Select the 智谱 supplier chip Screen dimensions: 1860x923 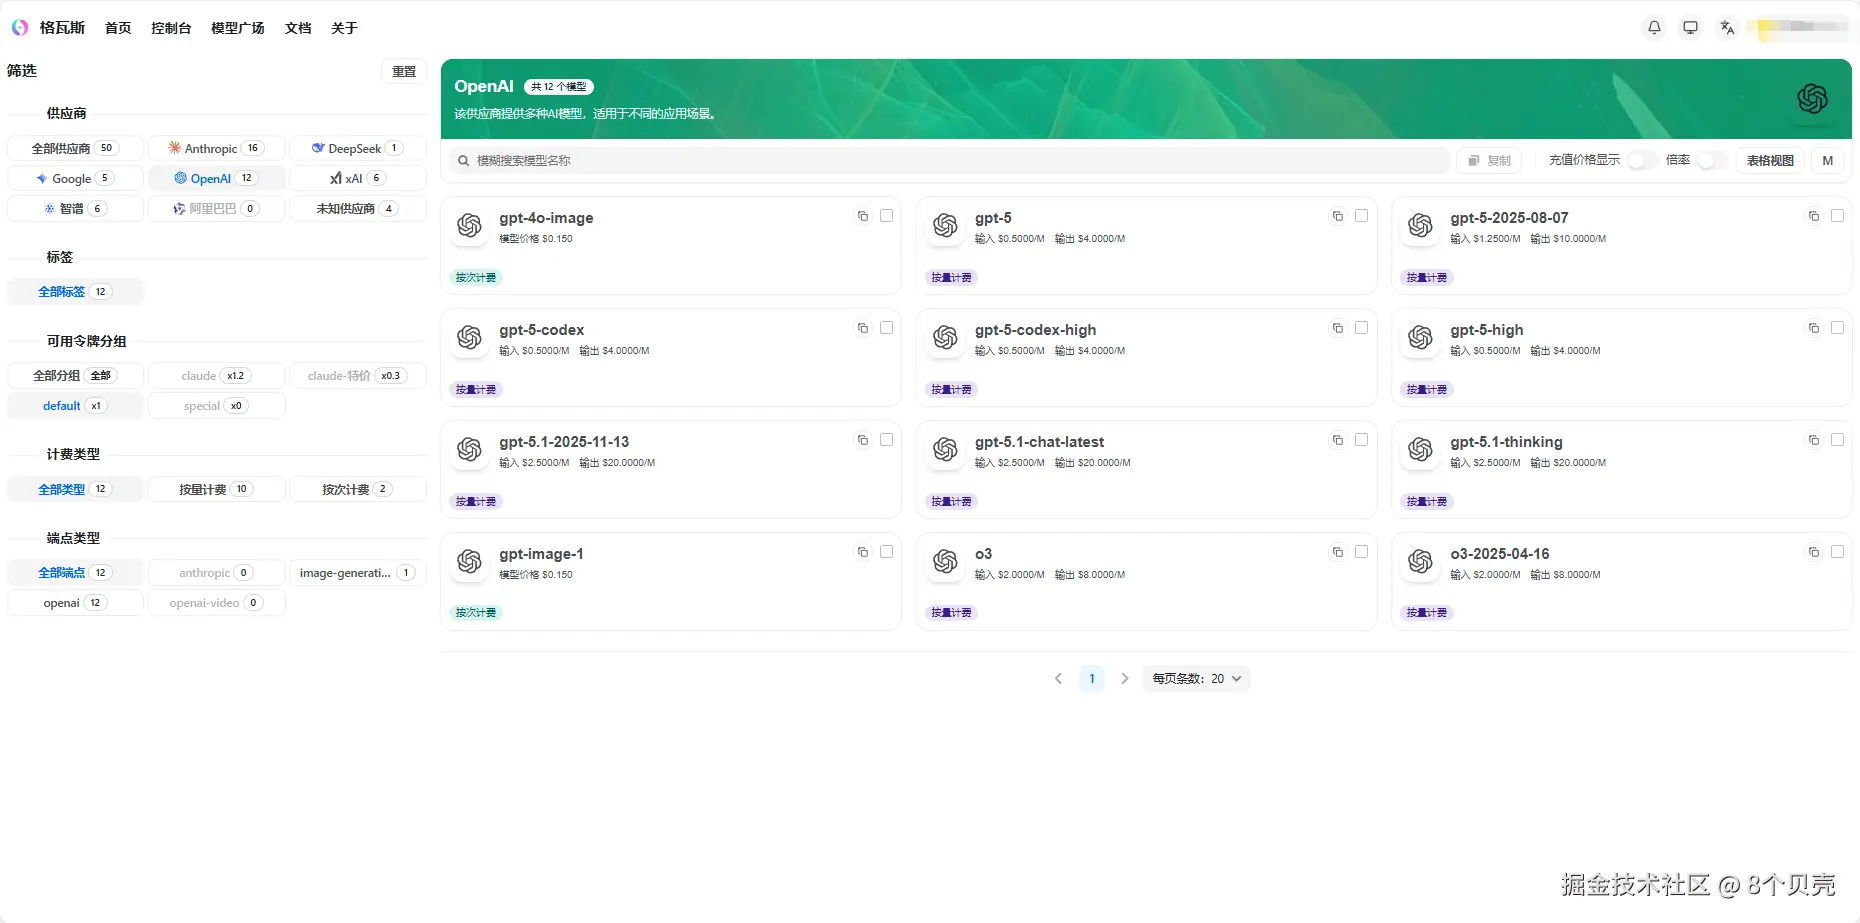(75, 208)
